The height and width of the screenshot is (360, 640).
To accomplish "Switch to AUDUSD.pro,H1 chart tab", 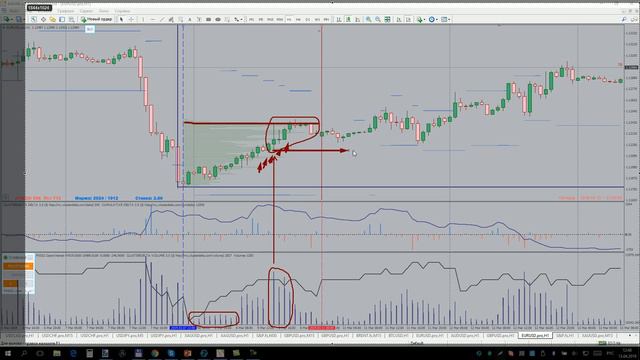I will tap(464, 335).
